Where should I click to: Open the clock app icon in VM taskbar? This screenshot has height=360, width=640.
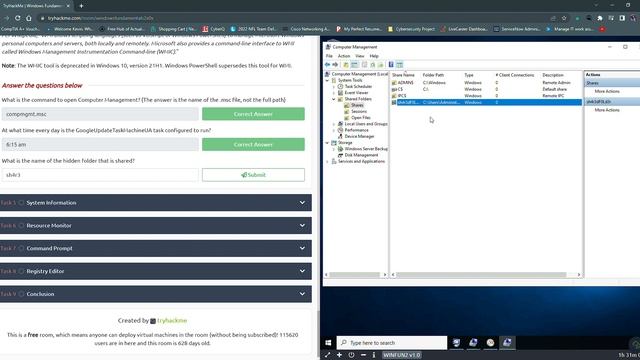(x=490, y=343)
